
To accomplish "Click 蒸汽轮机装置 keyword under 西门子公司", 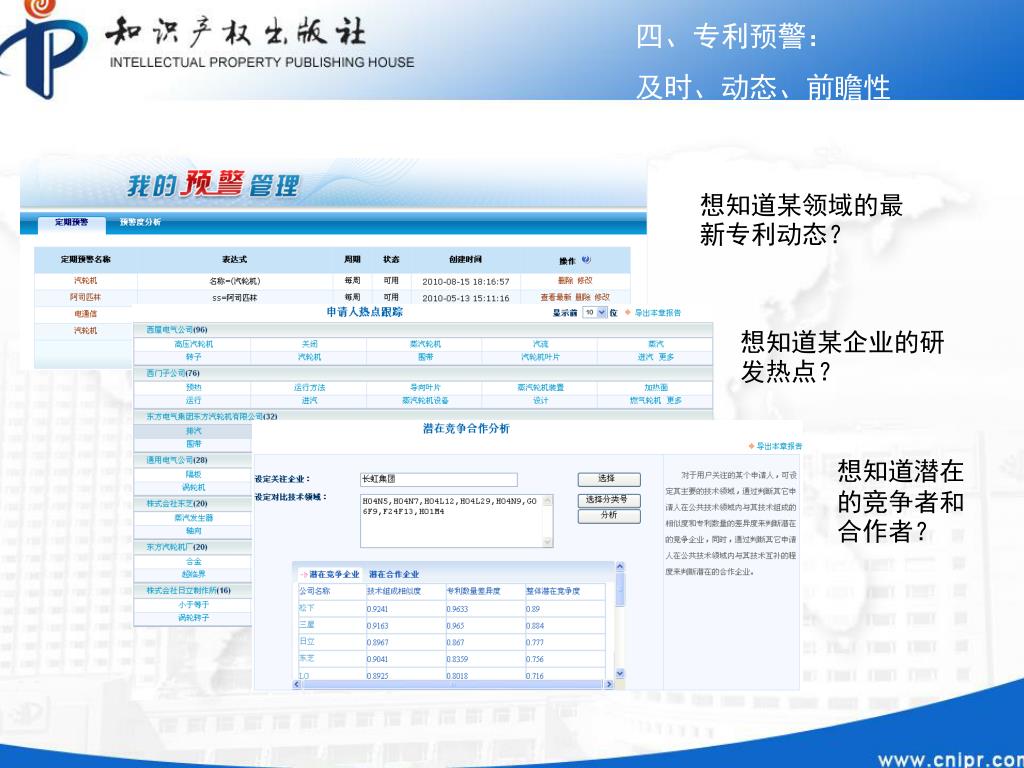I will pyautogui.click(x=540, y=387).
